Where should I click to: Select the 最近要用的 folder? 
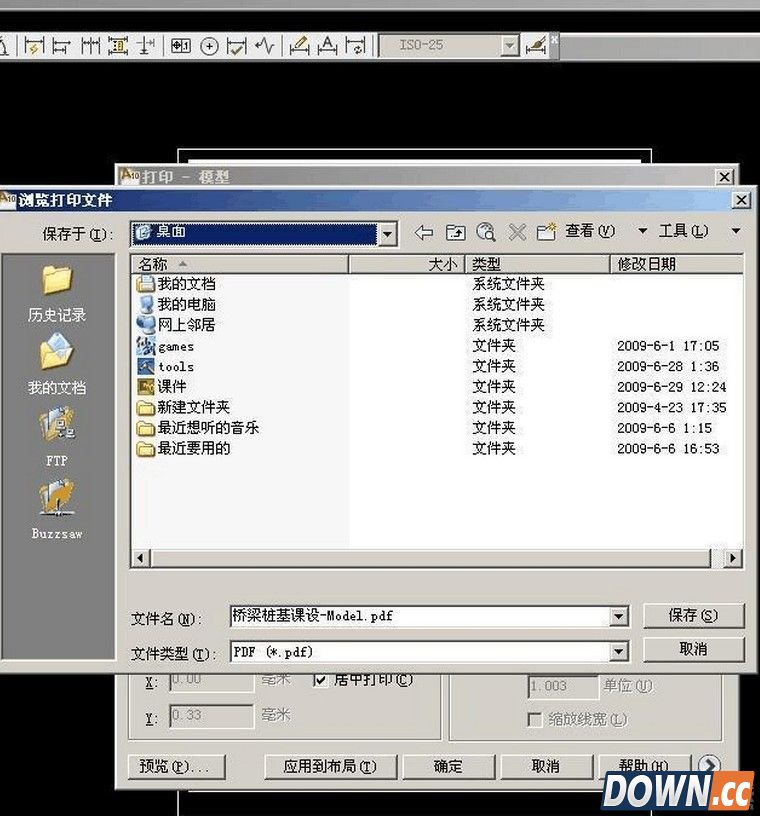[183, 448]
